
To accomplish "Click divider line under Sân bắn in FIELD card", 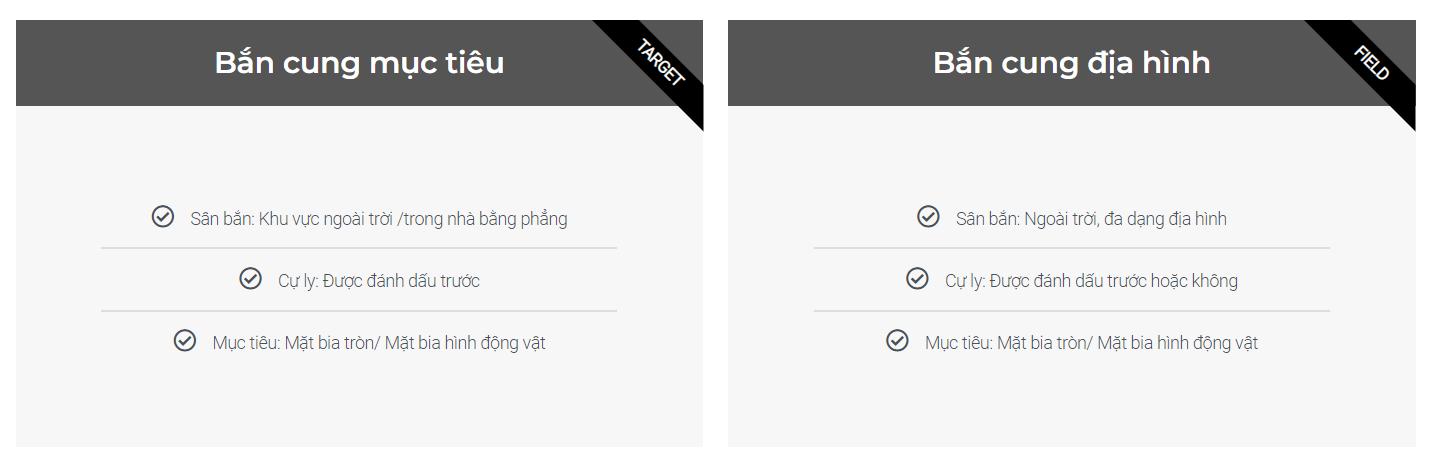I will [x=1071, y=248].
